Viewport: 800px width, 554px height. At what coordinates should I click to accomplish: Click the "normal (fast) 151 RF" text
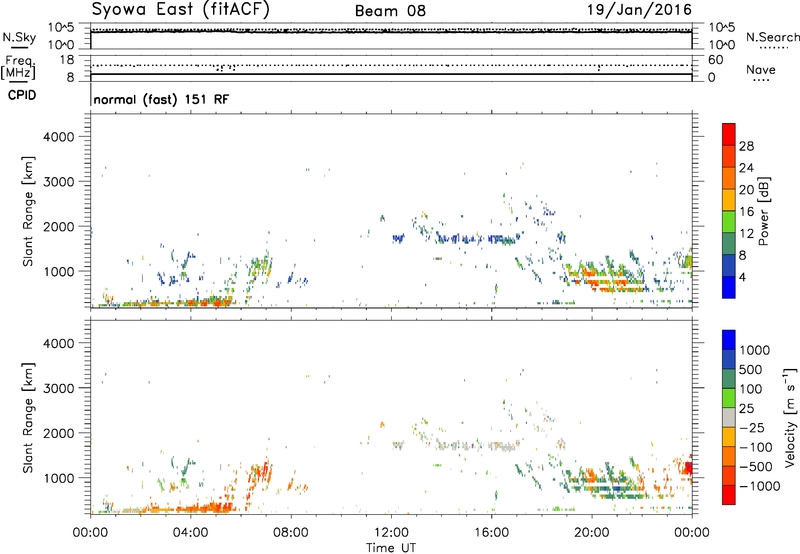coord(161,99)
